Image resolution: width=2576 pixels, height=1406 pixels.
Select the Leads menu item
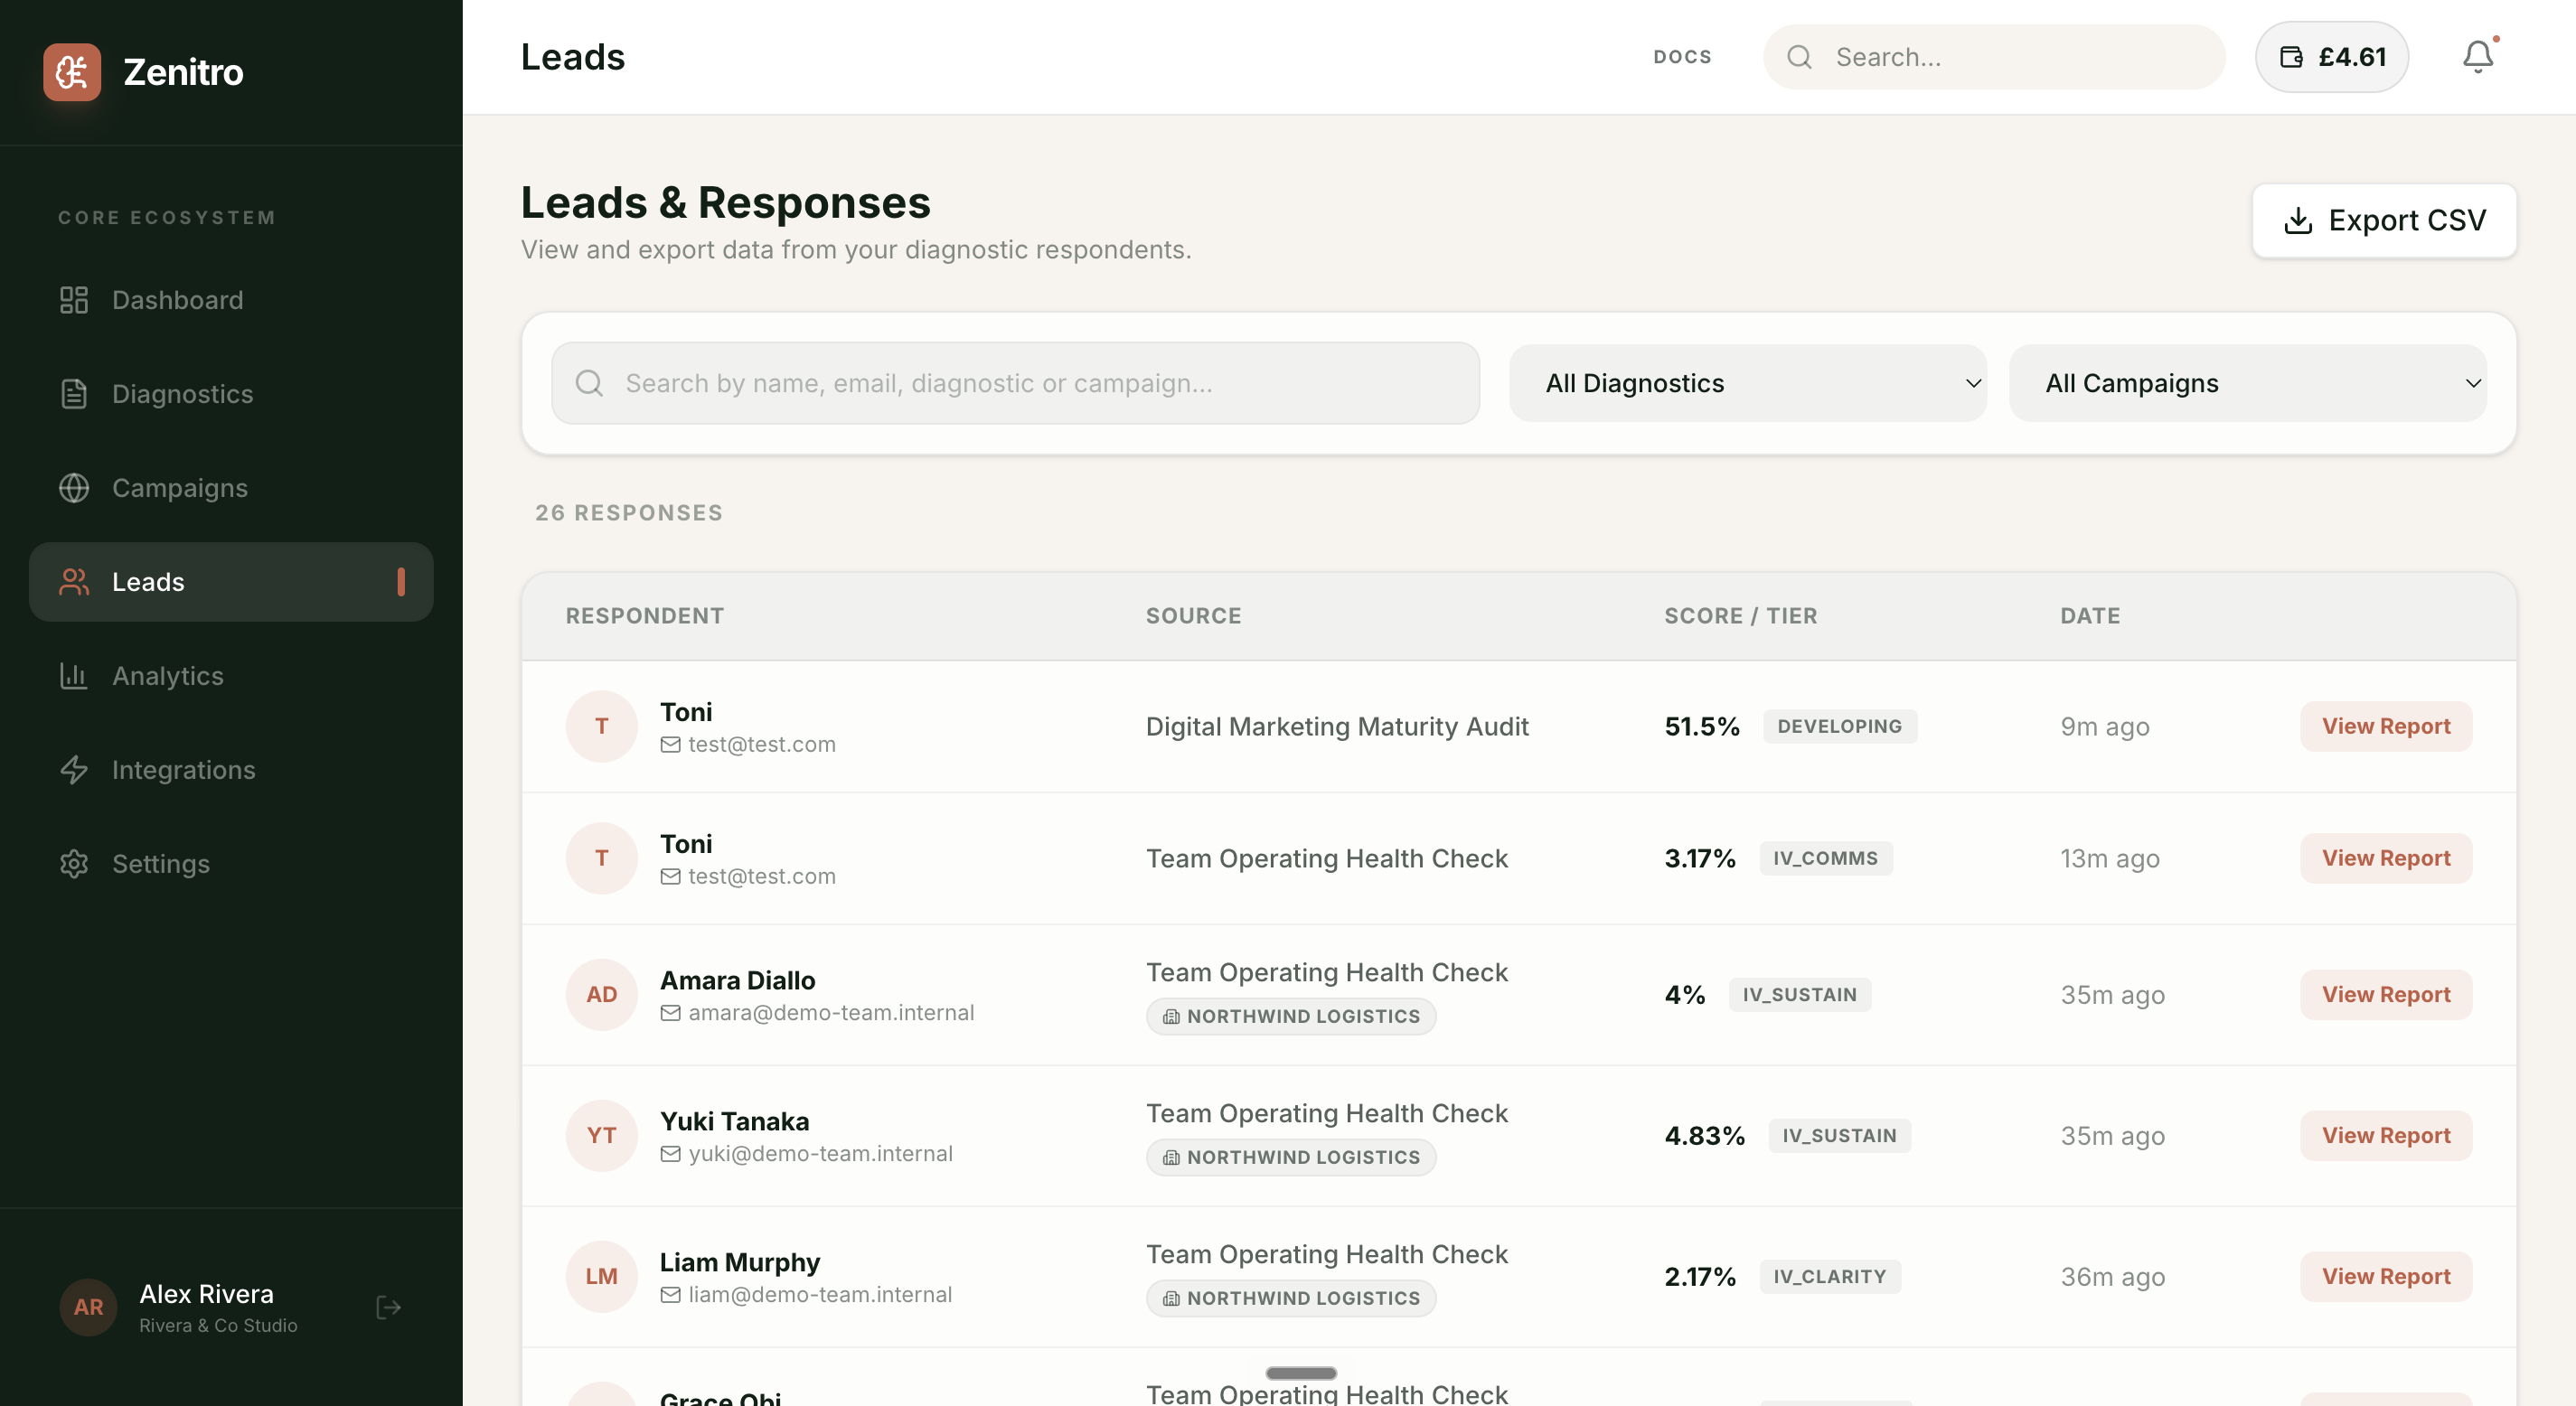click(231, 582)
